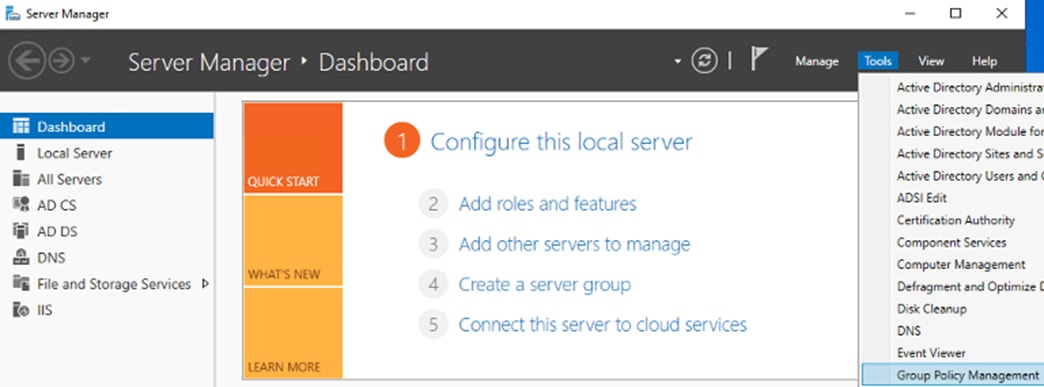
Task: Click Add other servers to manage
Action: coord(574,244)
